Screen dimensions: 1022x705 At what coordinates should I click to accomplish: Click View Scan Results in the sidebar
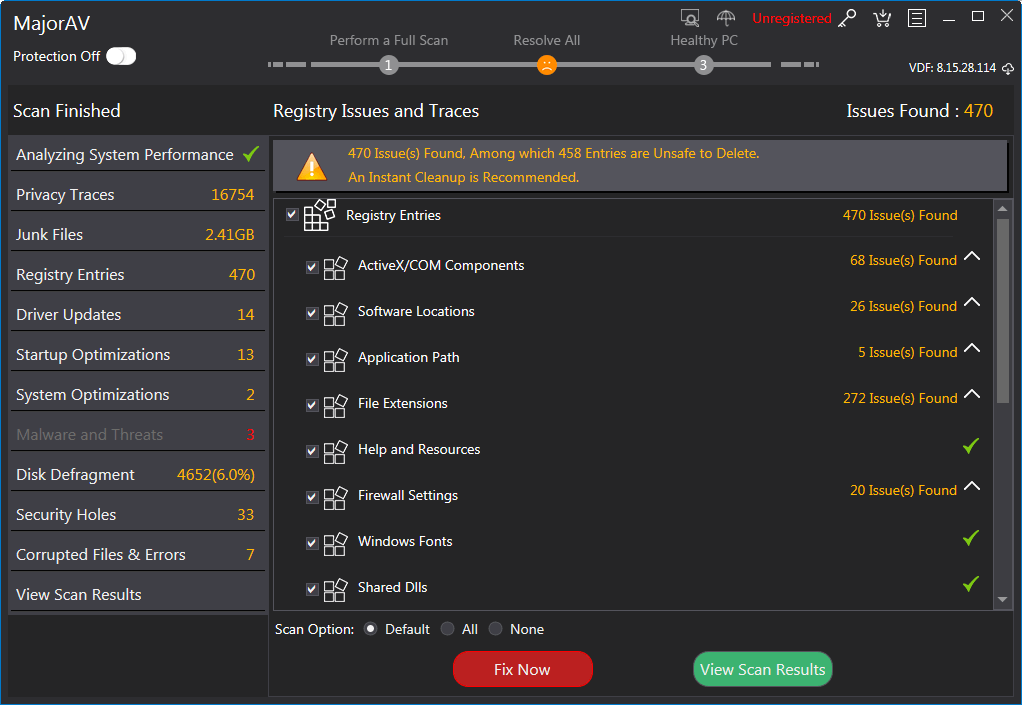(138, 595)
